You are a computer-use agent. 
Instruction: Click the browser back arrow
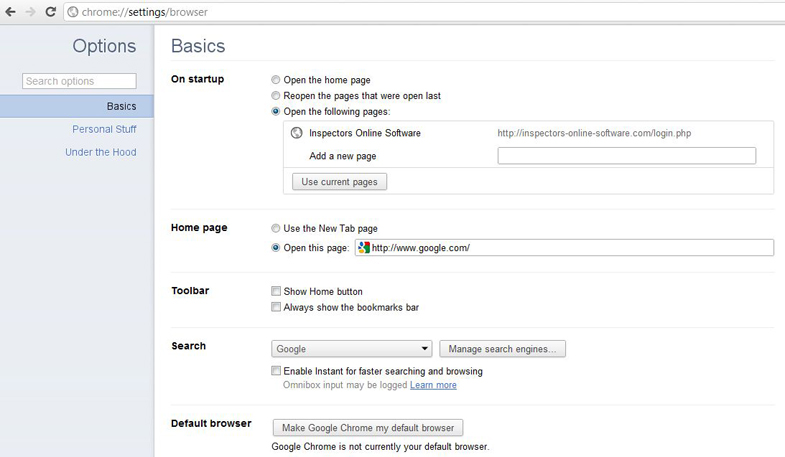(x=10, y=12)
